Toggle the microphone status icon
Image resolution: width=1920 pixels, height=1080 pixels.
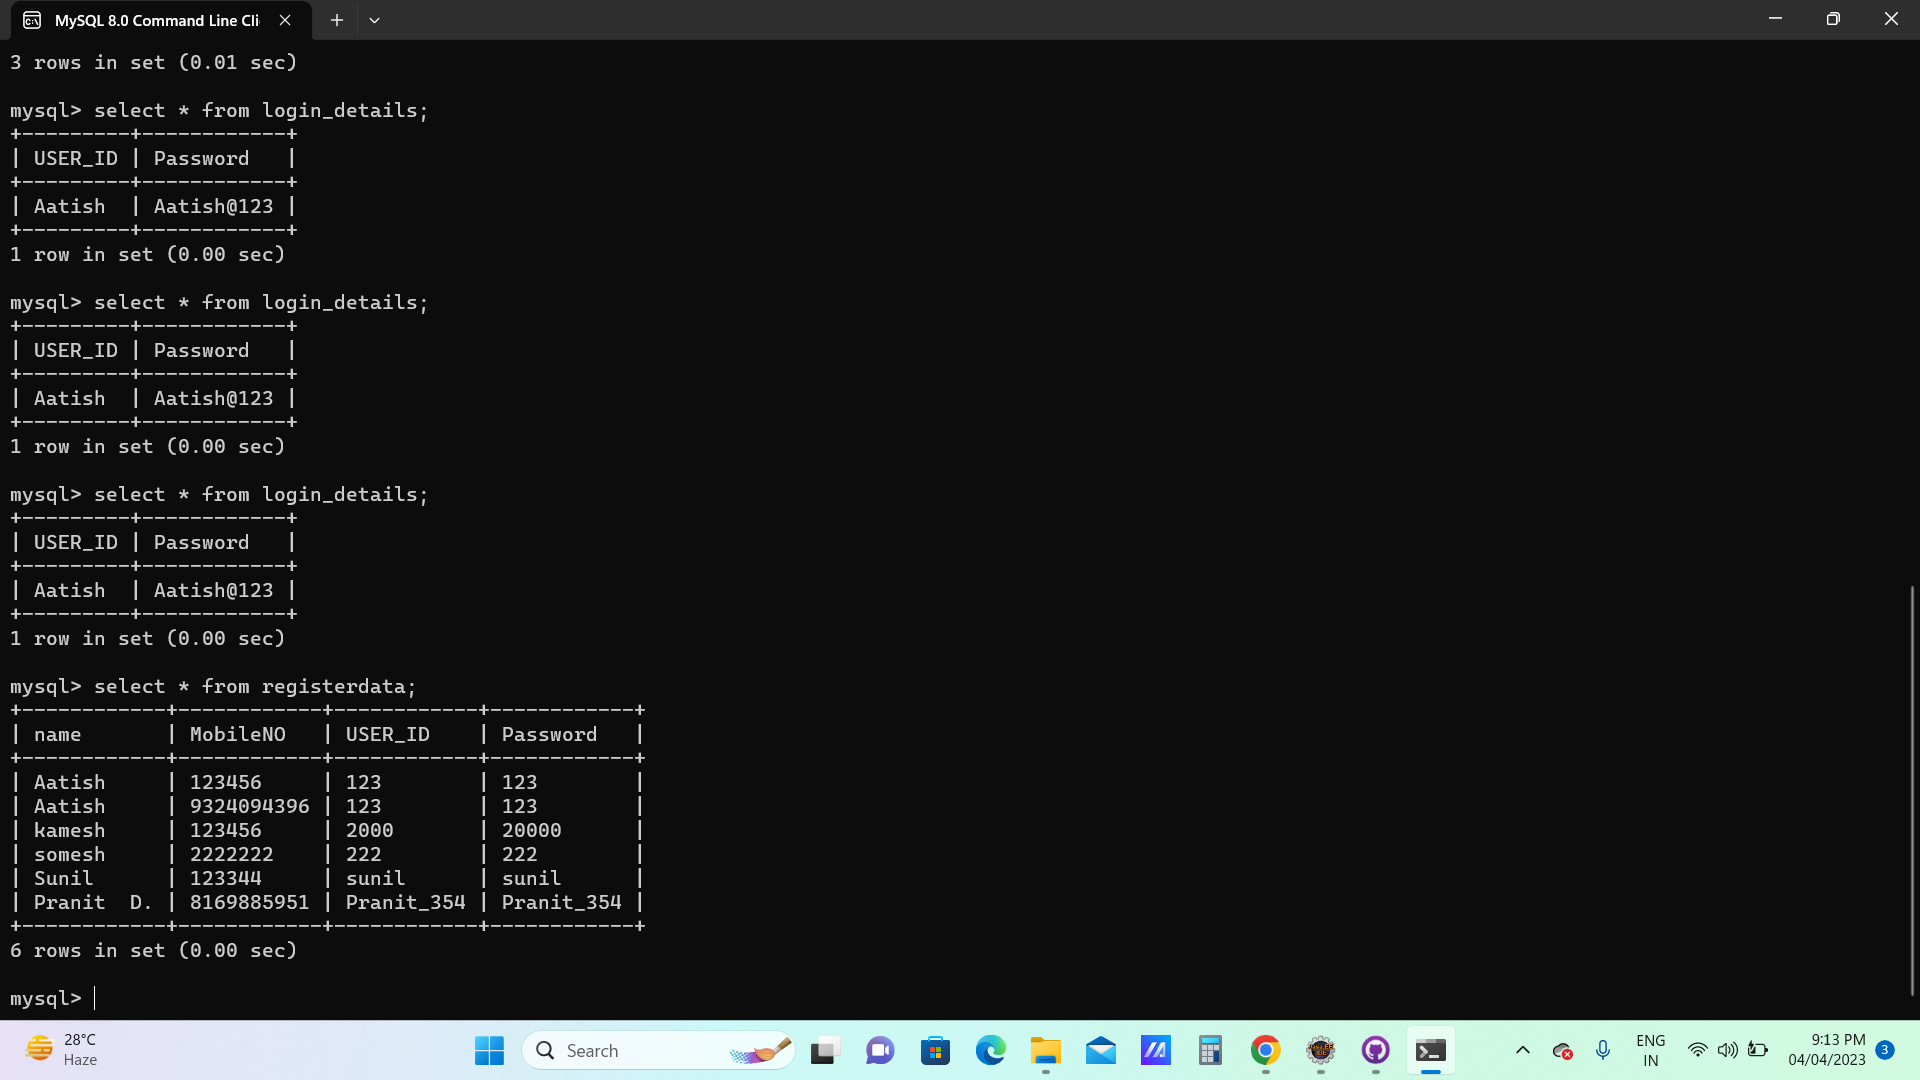tap(1603, 1050)
